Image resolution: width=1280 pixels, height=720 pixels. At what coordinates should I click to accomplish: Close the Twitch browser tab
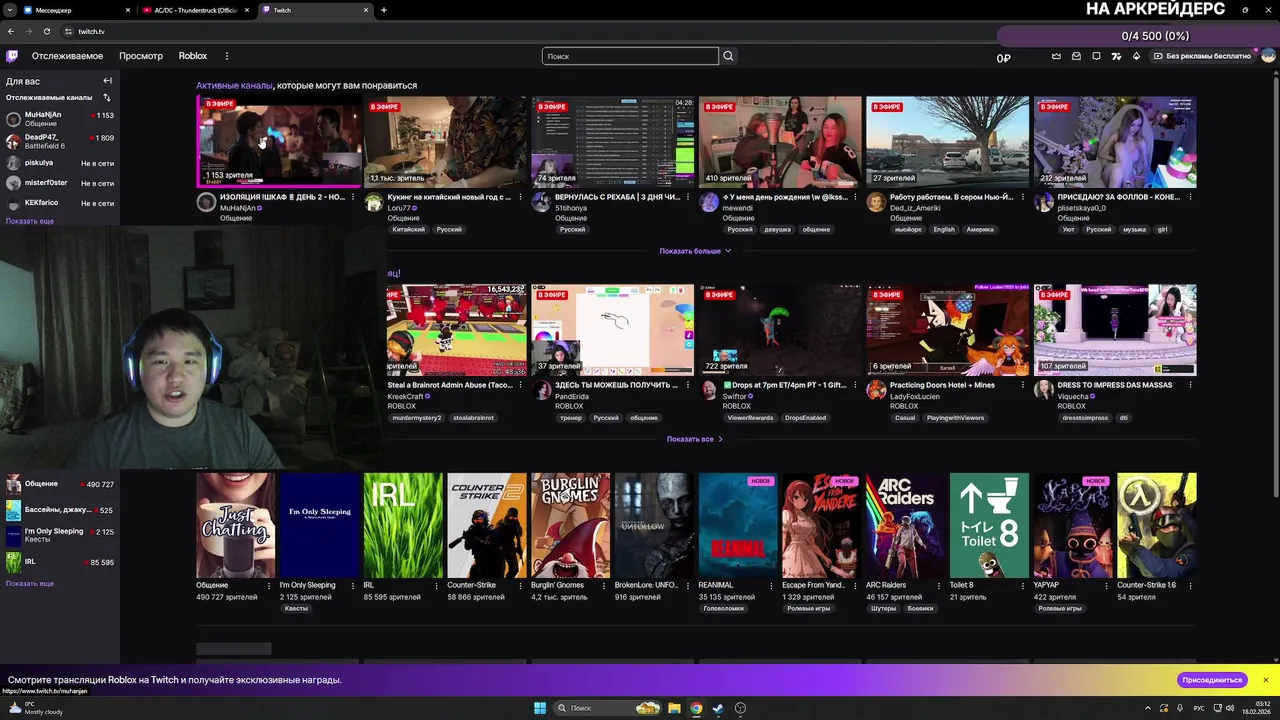[x=366, y=10]
